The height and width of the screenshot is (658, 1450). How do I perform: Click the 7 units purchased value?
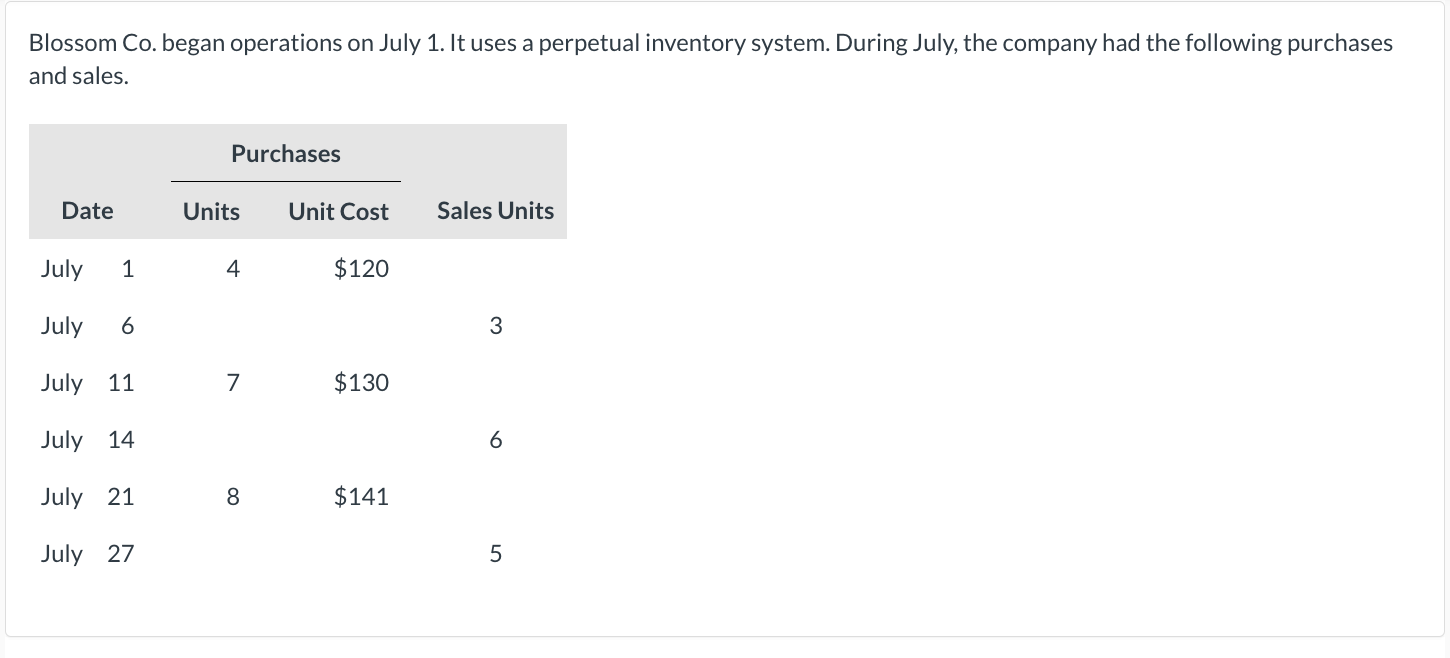point(232,383)
